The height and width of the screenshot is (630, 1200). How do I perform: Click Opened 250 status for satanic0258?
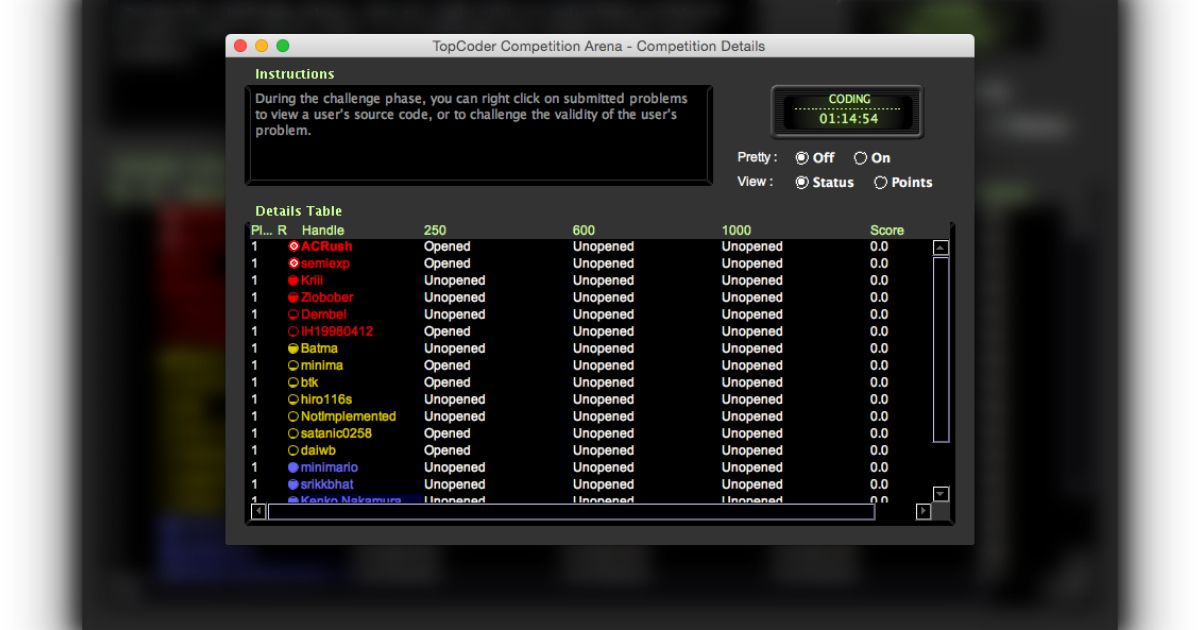pyautogui.click(x=446, y=433)
